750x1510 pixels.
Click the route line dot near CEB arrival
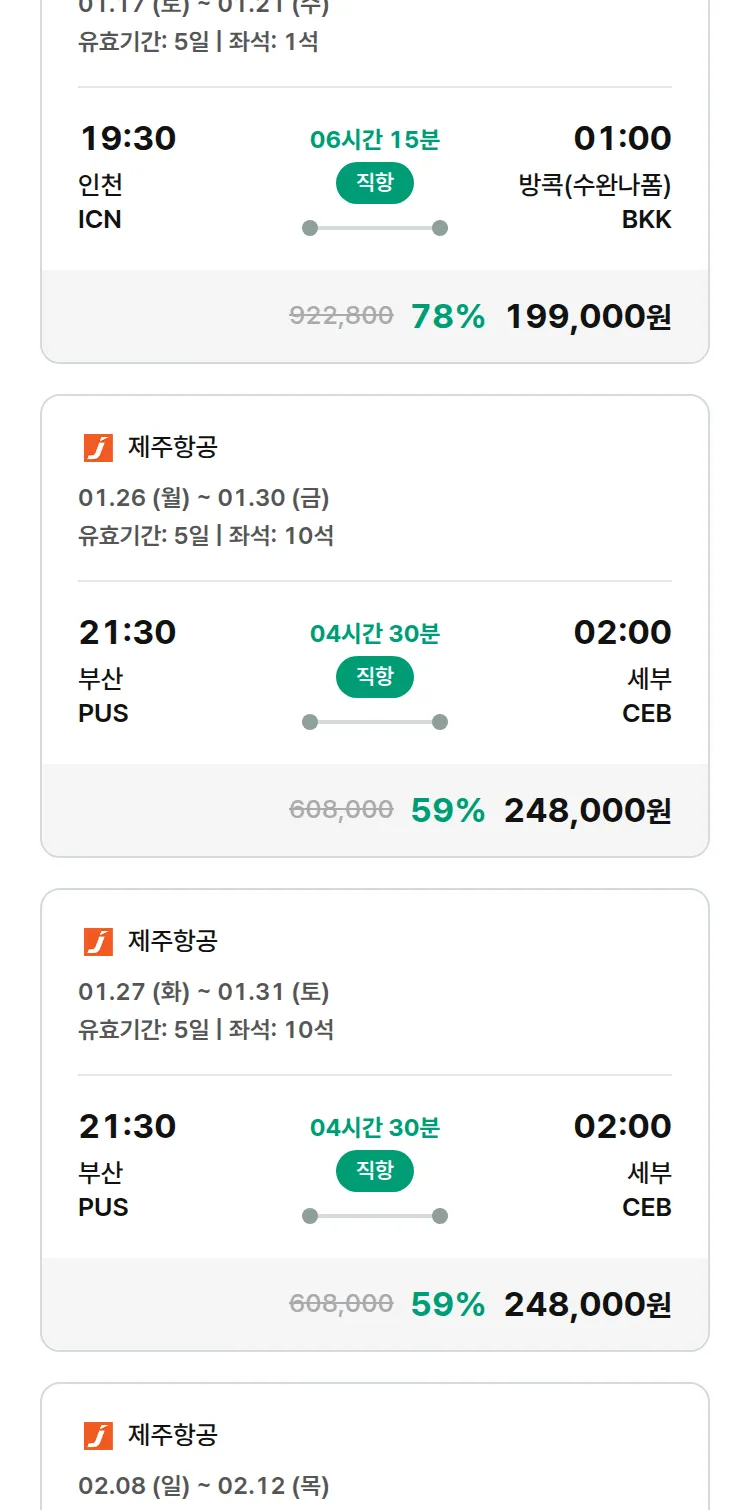click(x=438, y=721)
